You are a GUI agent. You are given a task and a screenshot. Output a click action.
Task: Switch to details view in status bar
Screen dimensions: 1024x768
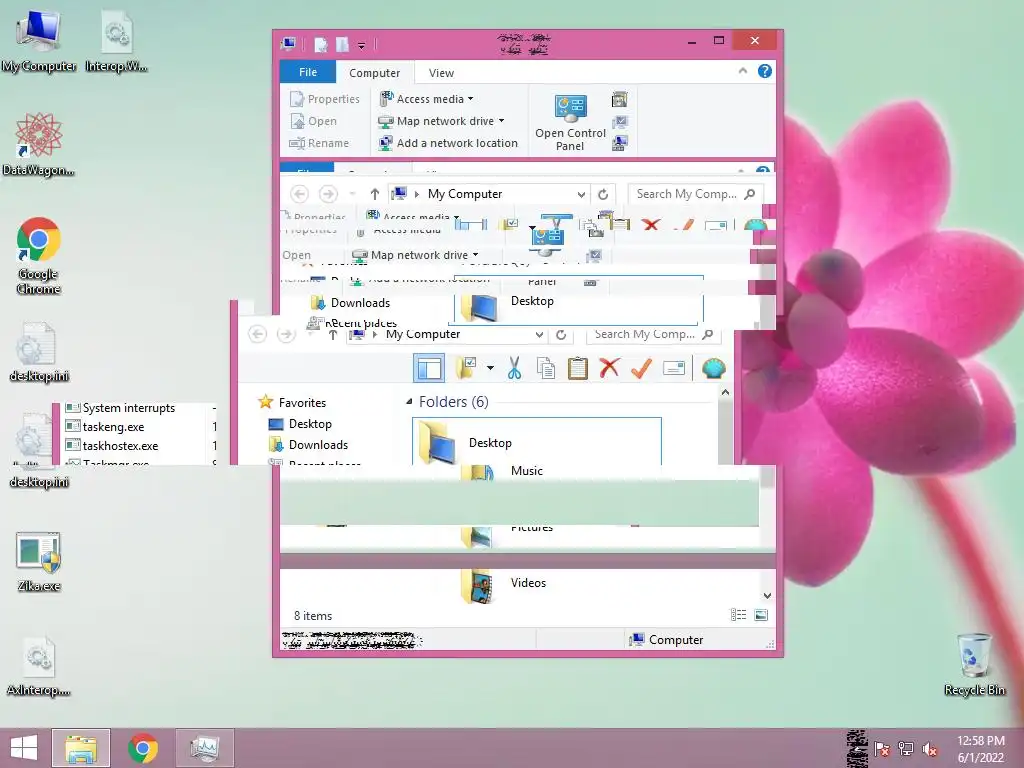[738, 615]
